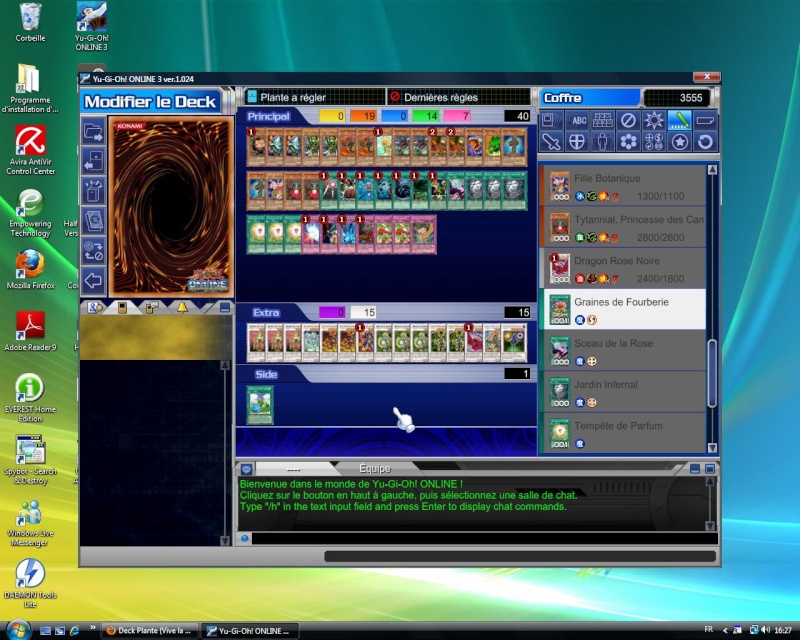Click the sun attribute filter icon
Image resolution: width=800 pixels, height=640 pixels.
click(654, 120)
